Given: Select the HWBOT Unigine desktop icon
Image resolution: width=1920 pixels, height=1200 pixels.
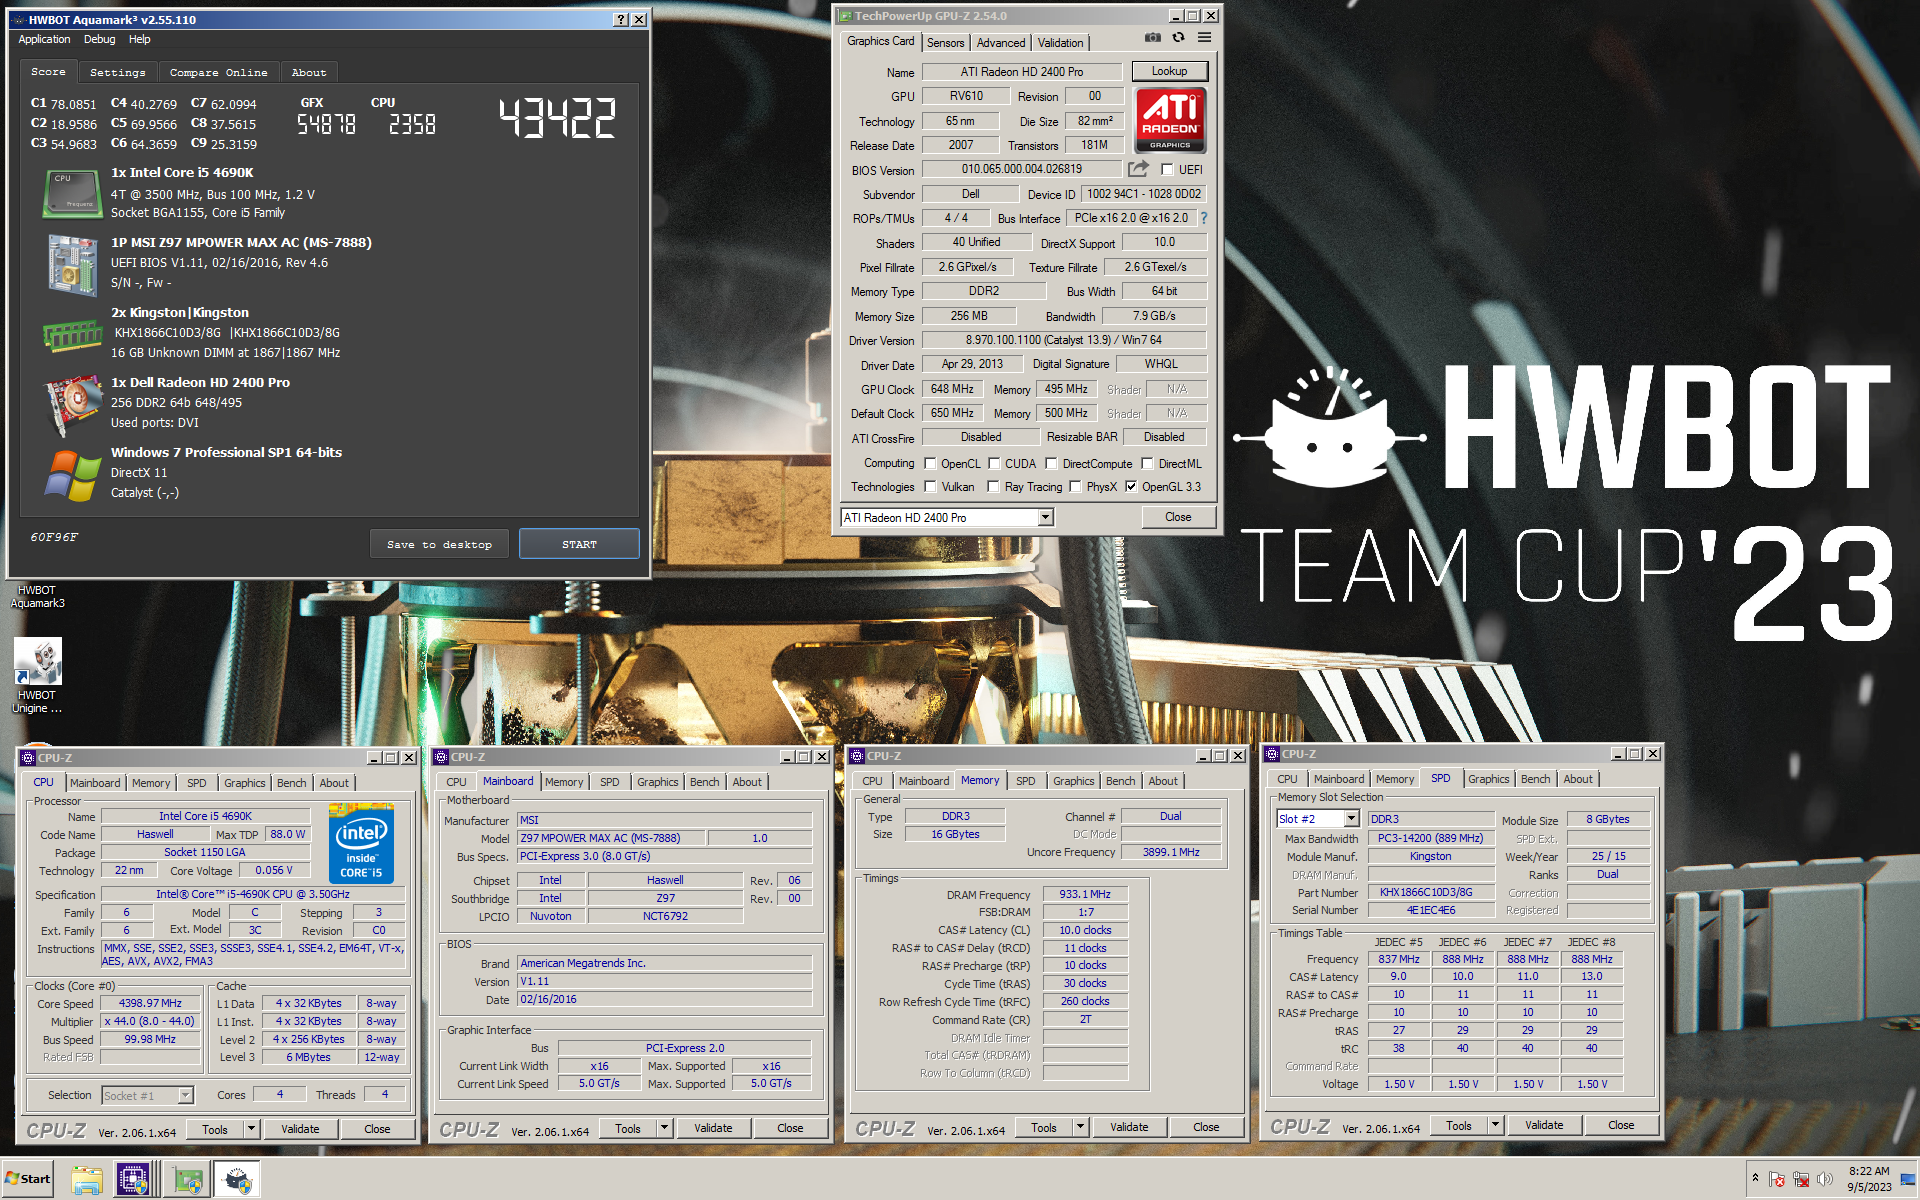Looking at the screenshot, I should tap(37, 675).
